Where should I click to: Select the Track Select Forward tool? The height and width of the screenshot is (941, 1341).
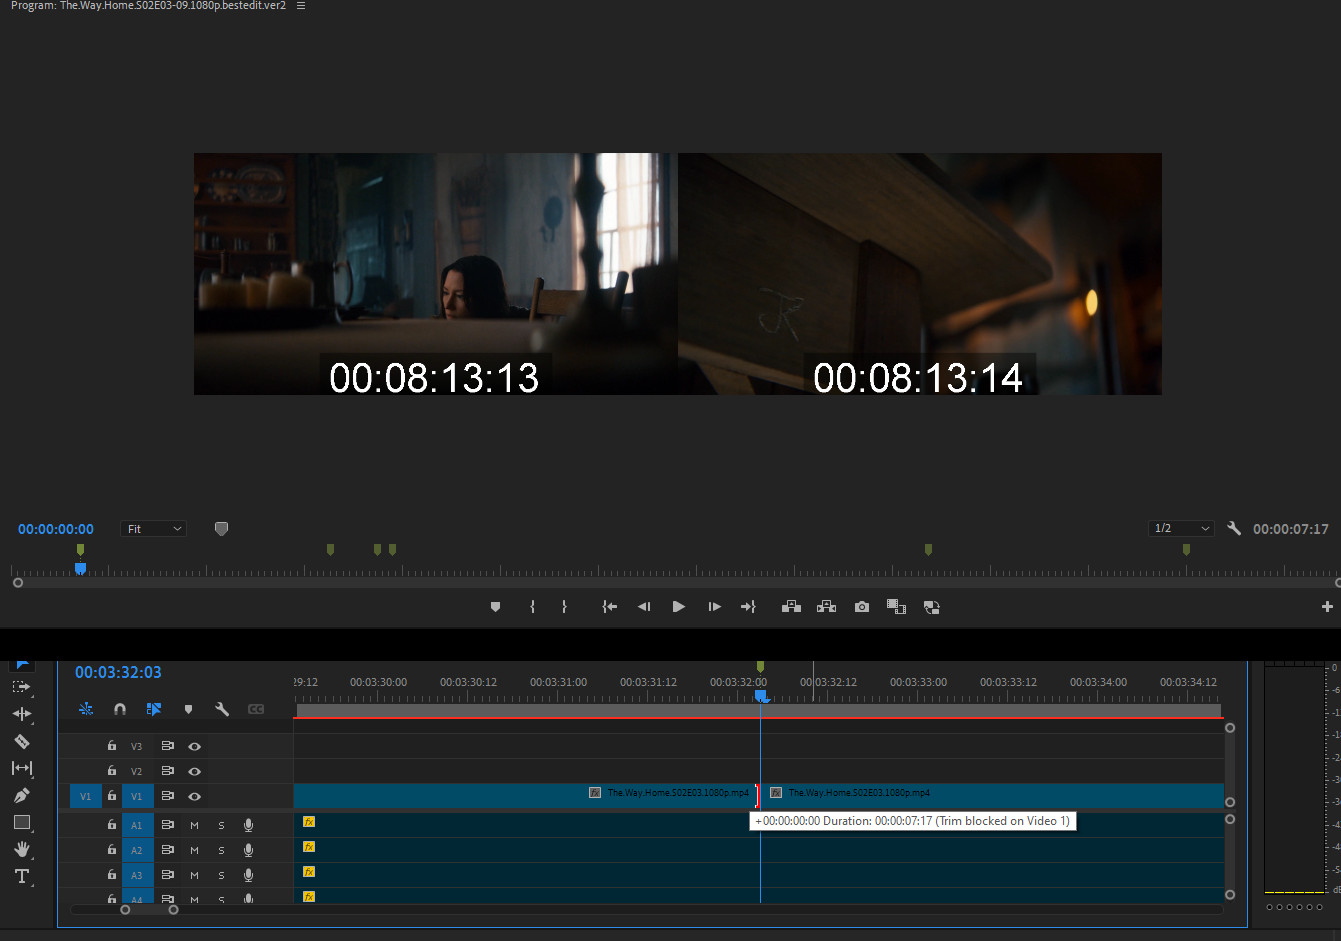click(21, 687)
